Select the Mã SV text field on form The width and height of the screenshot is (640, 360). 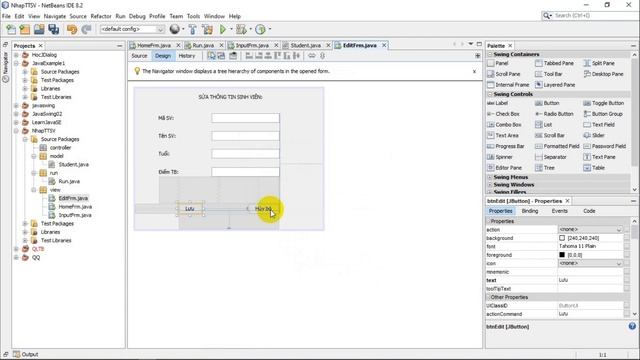coord(246,118)
